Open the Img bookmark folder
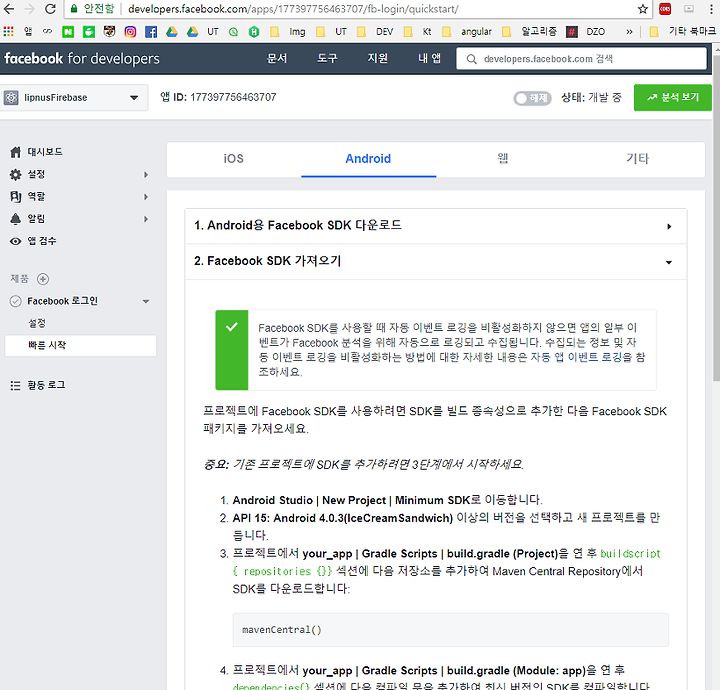Viewport: 720px width, 690px height. coord(288,31)
